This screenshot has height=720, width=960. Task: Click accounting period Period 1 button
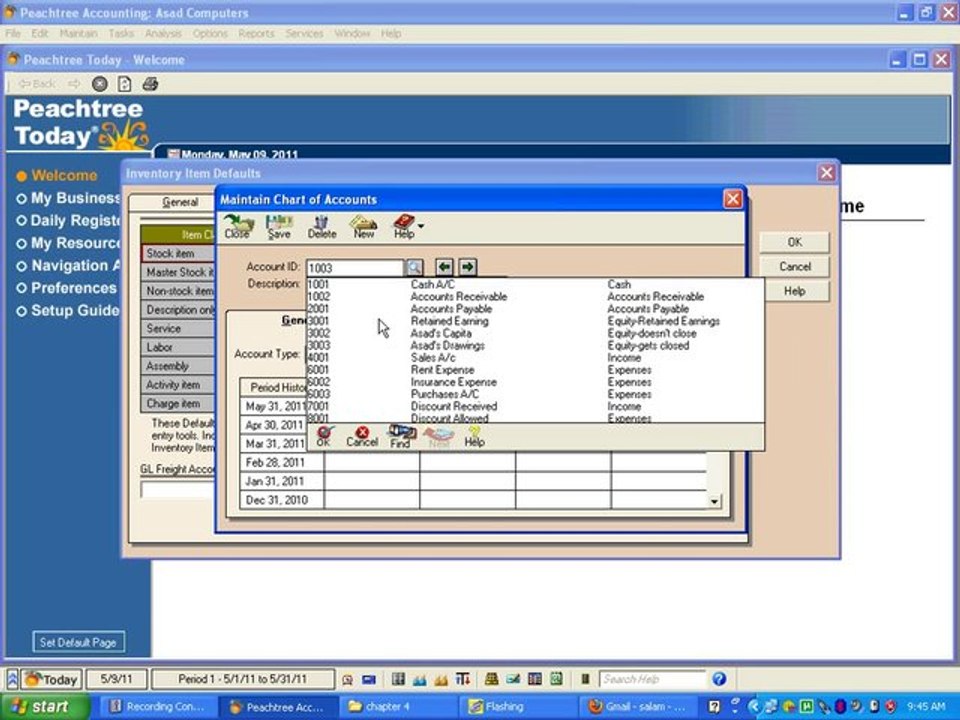click(243, 680)
